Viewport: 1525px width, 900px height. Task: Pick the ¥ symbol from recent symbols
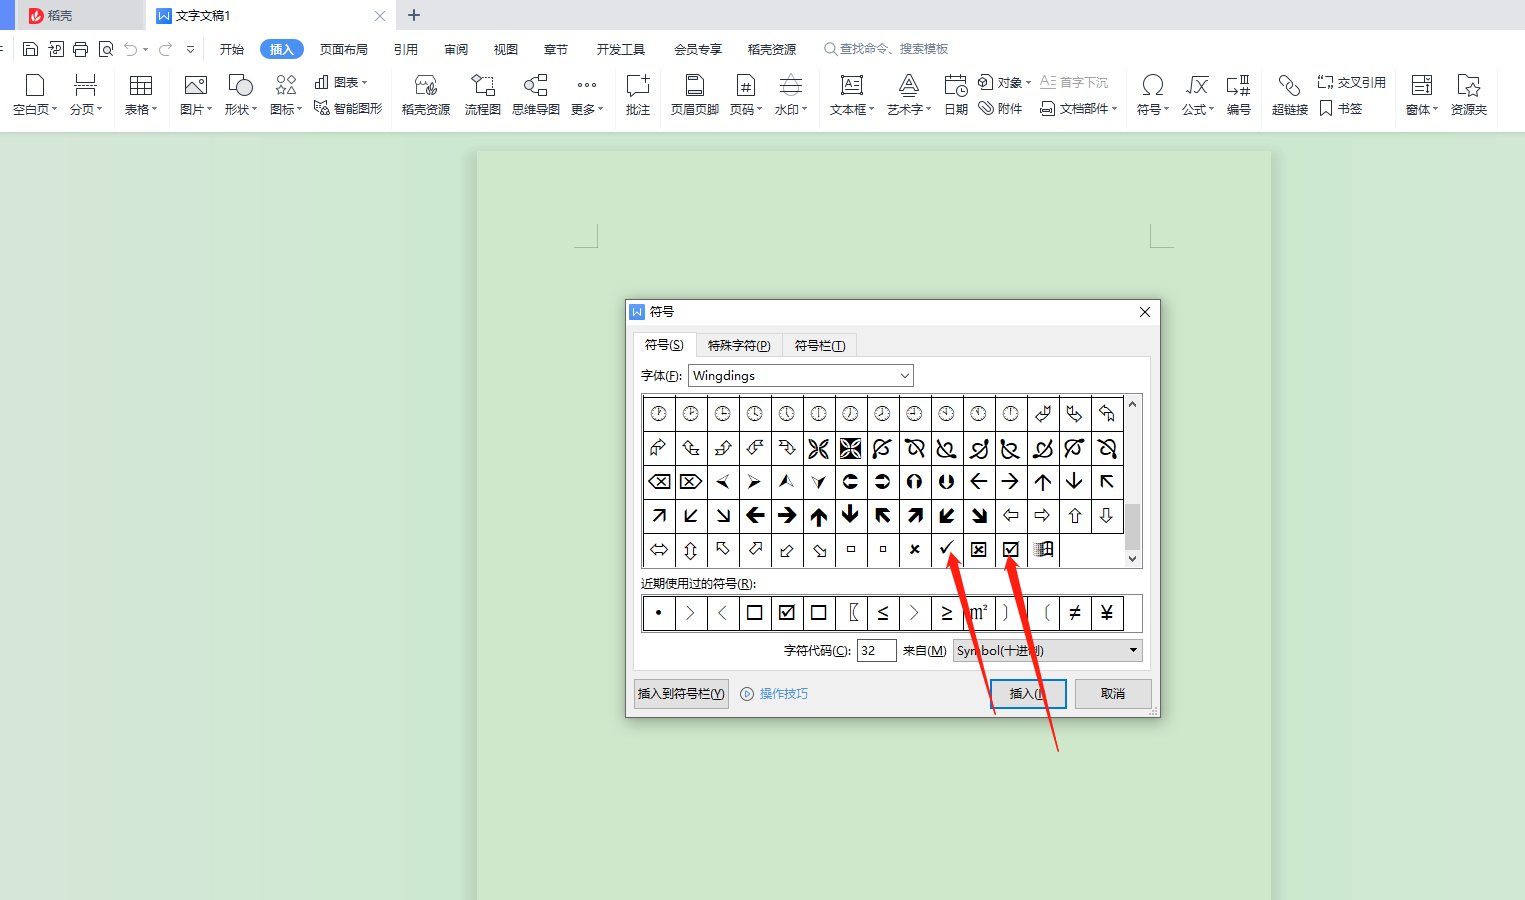[1106, 613]
